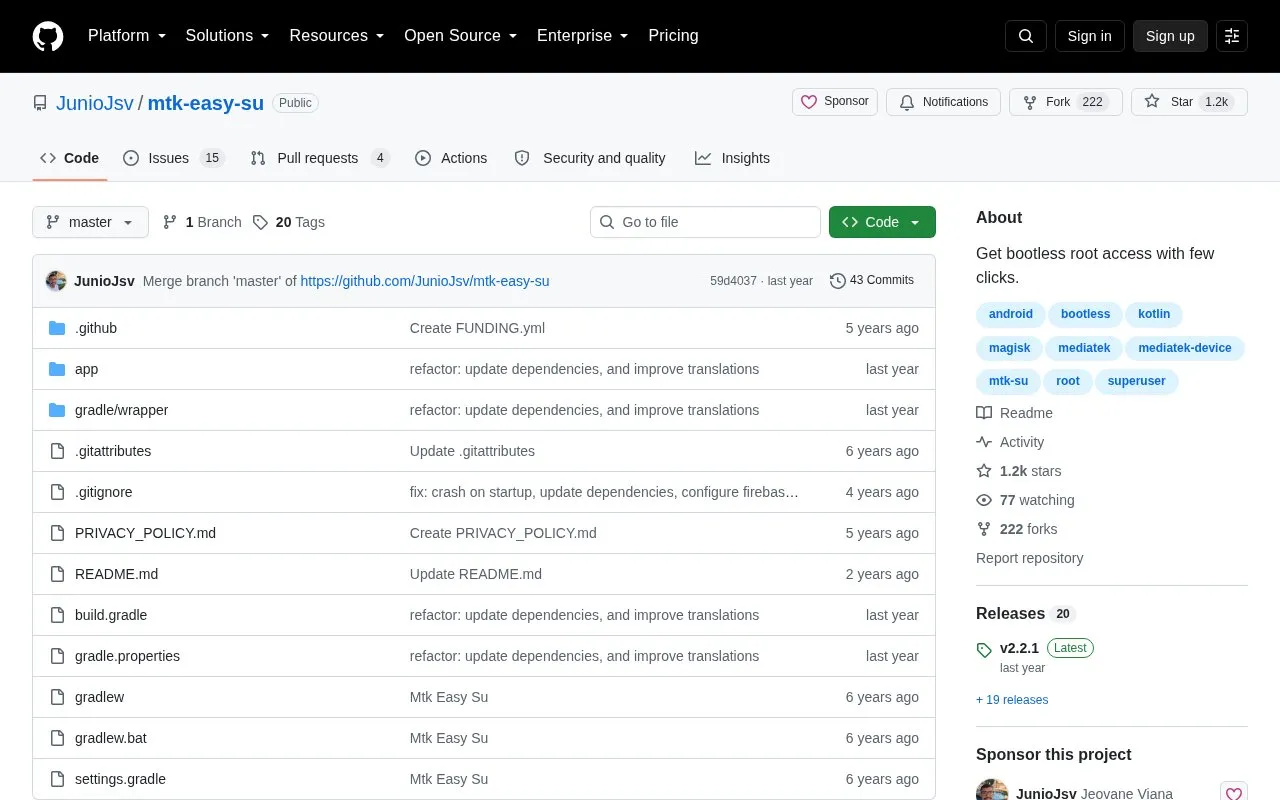Image resolution: width=1280 pixels, height=800 pixels.
Task: Open search with the magnifier icon
Action: 1026,36
